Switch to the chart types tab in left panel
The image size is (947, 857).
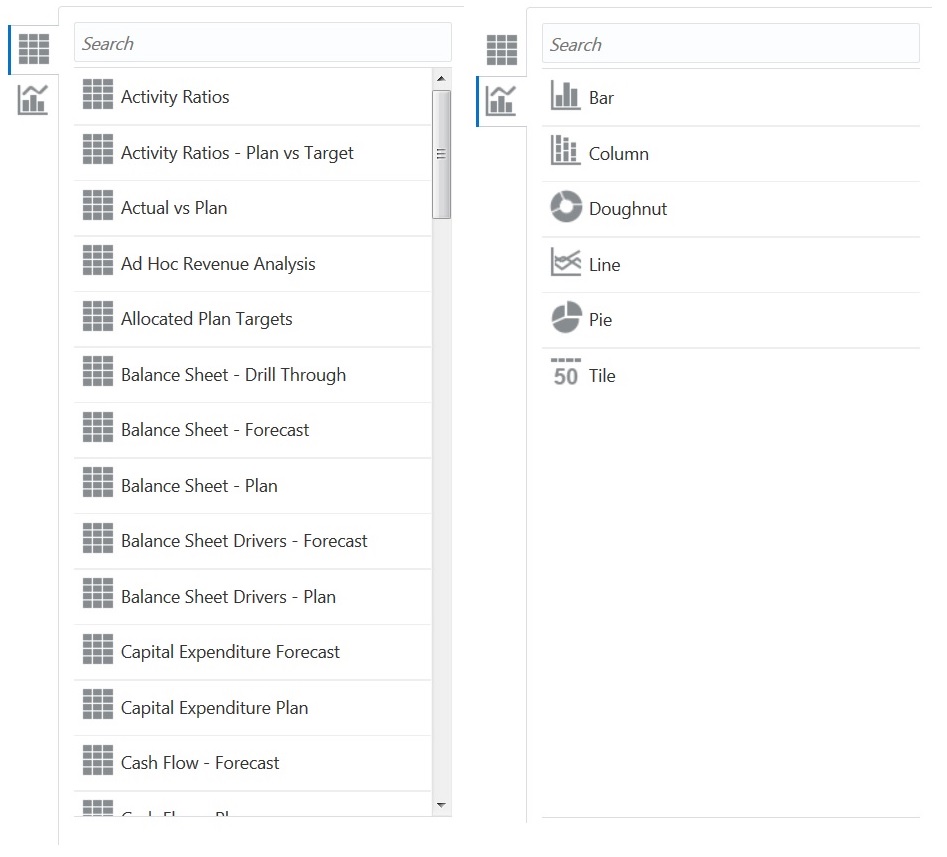(x=33, y=100)
